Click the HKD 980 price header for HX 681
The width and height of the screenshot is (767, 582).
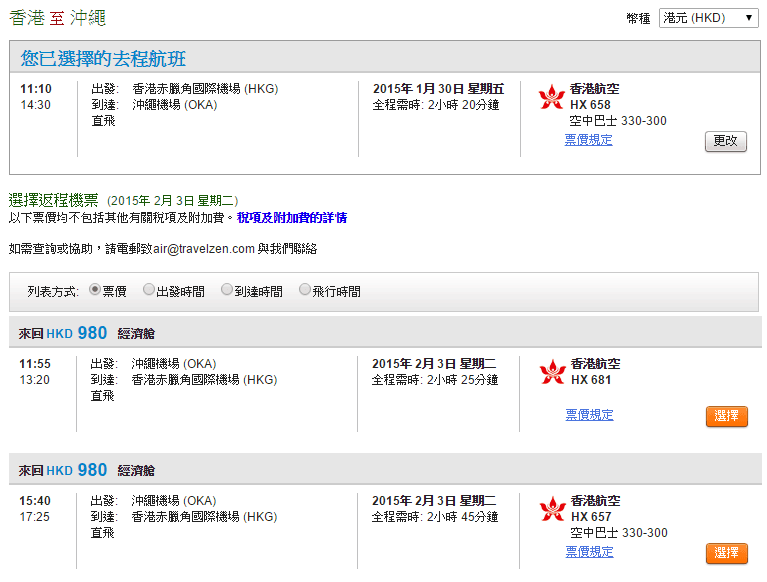(x=76, y=333)
